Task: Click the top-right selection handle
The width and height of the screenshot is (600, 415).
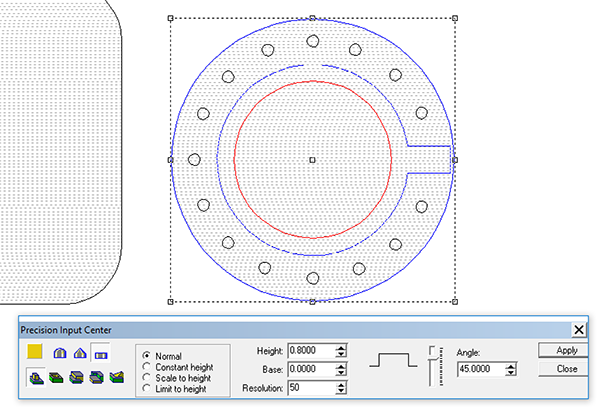Action: point(455,18)
